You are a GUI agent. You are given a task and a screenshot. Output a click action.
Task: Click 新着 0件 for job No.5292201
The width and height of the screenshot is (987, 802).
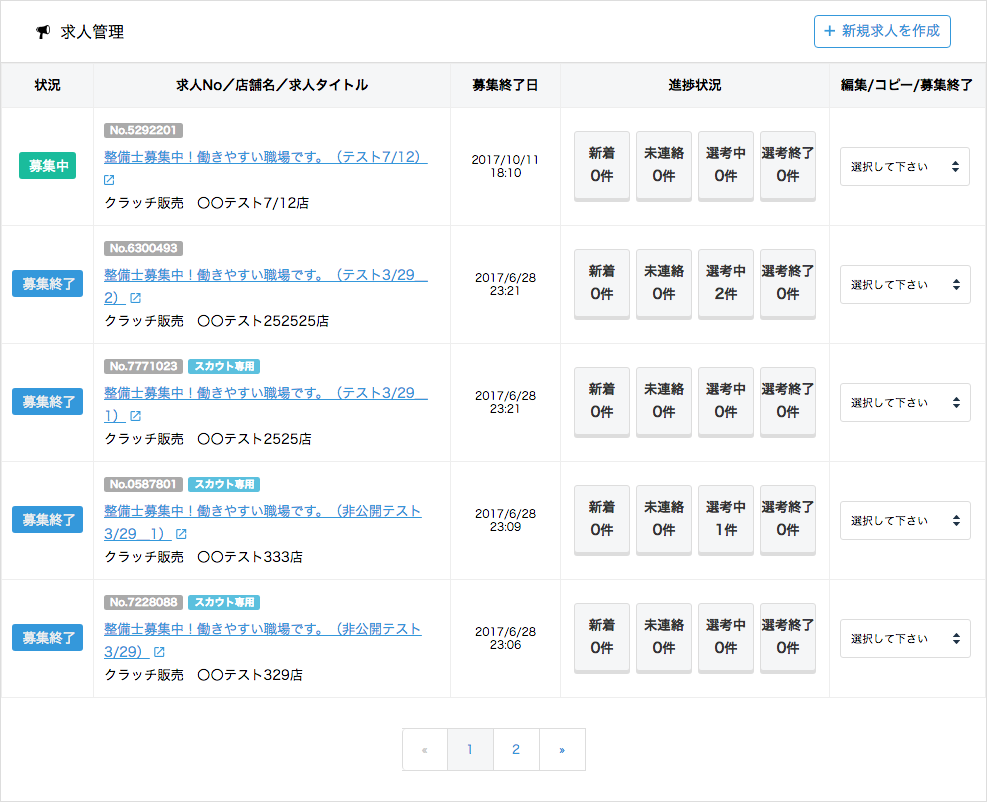[x=602, y=165]
